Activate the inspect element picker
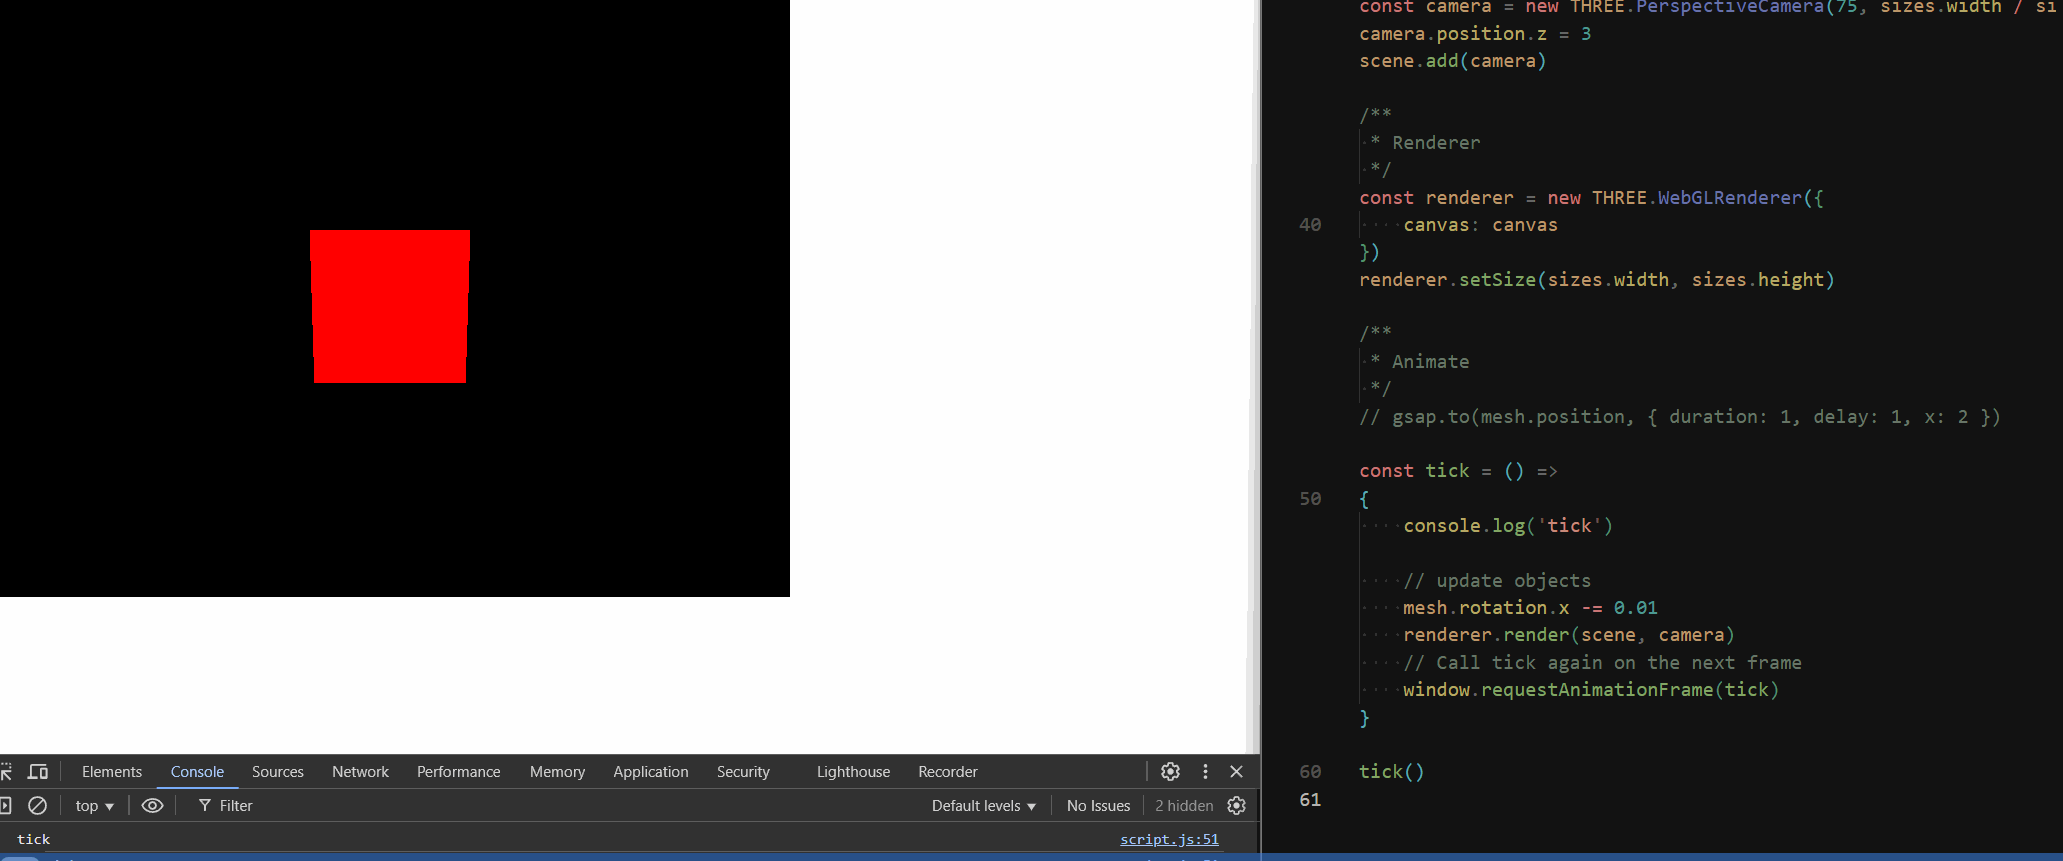This screenshot has width=2063, height=861. pos(6,771)
